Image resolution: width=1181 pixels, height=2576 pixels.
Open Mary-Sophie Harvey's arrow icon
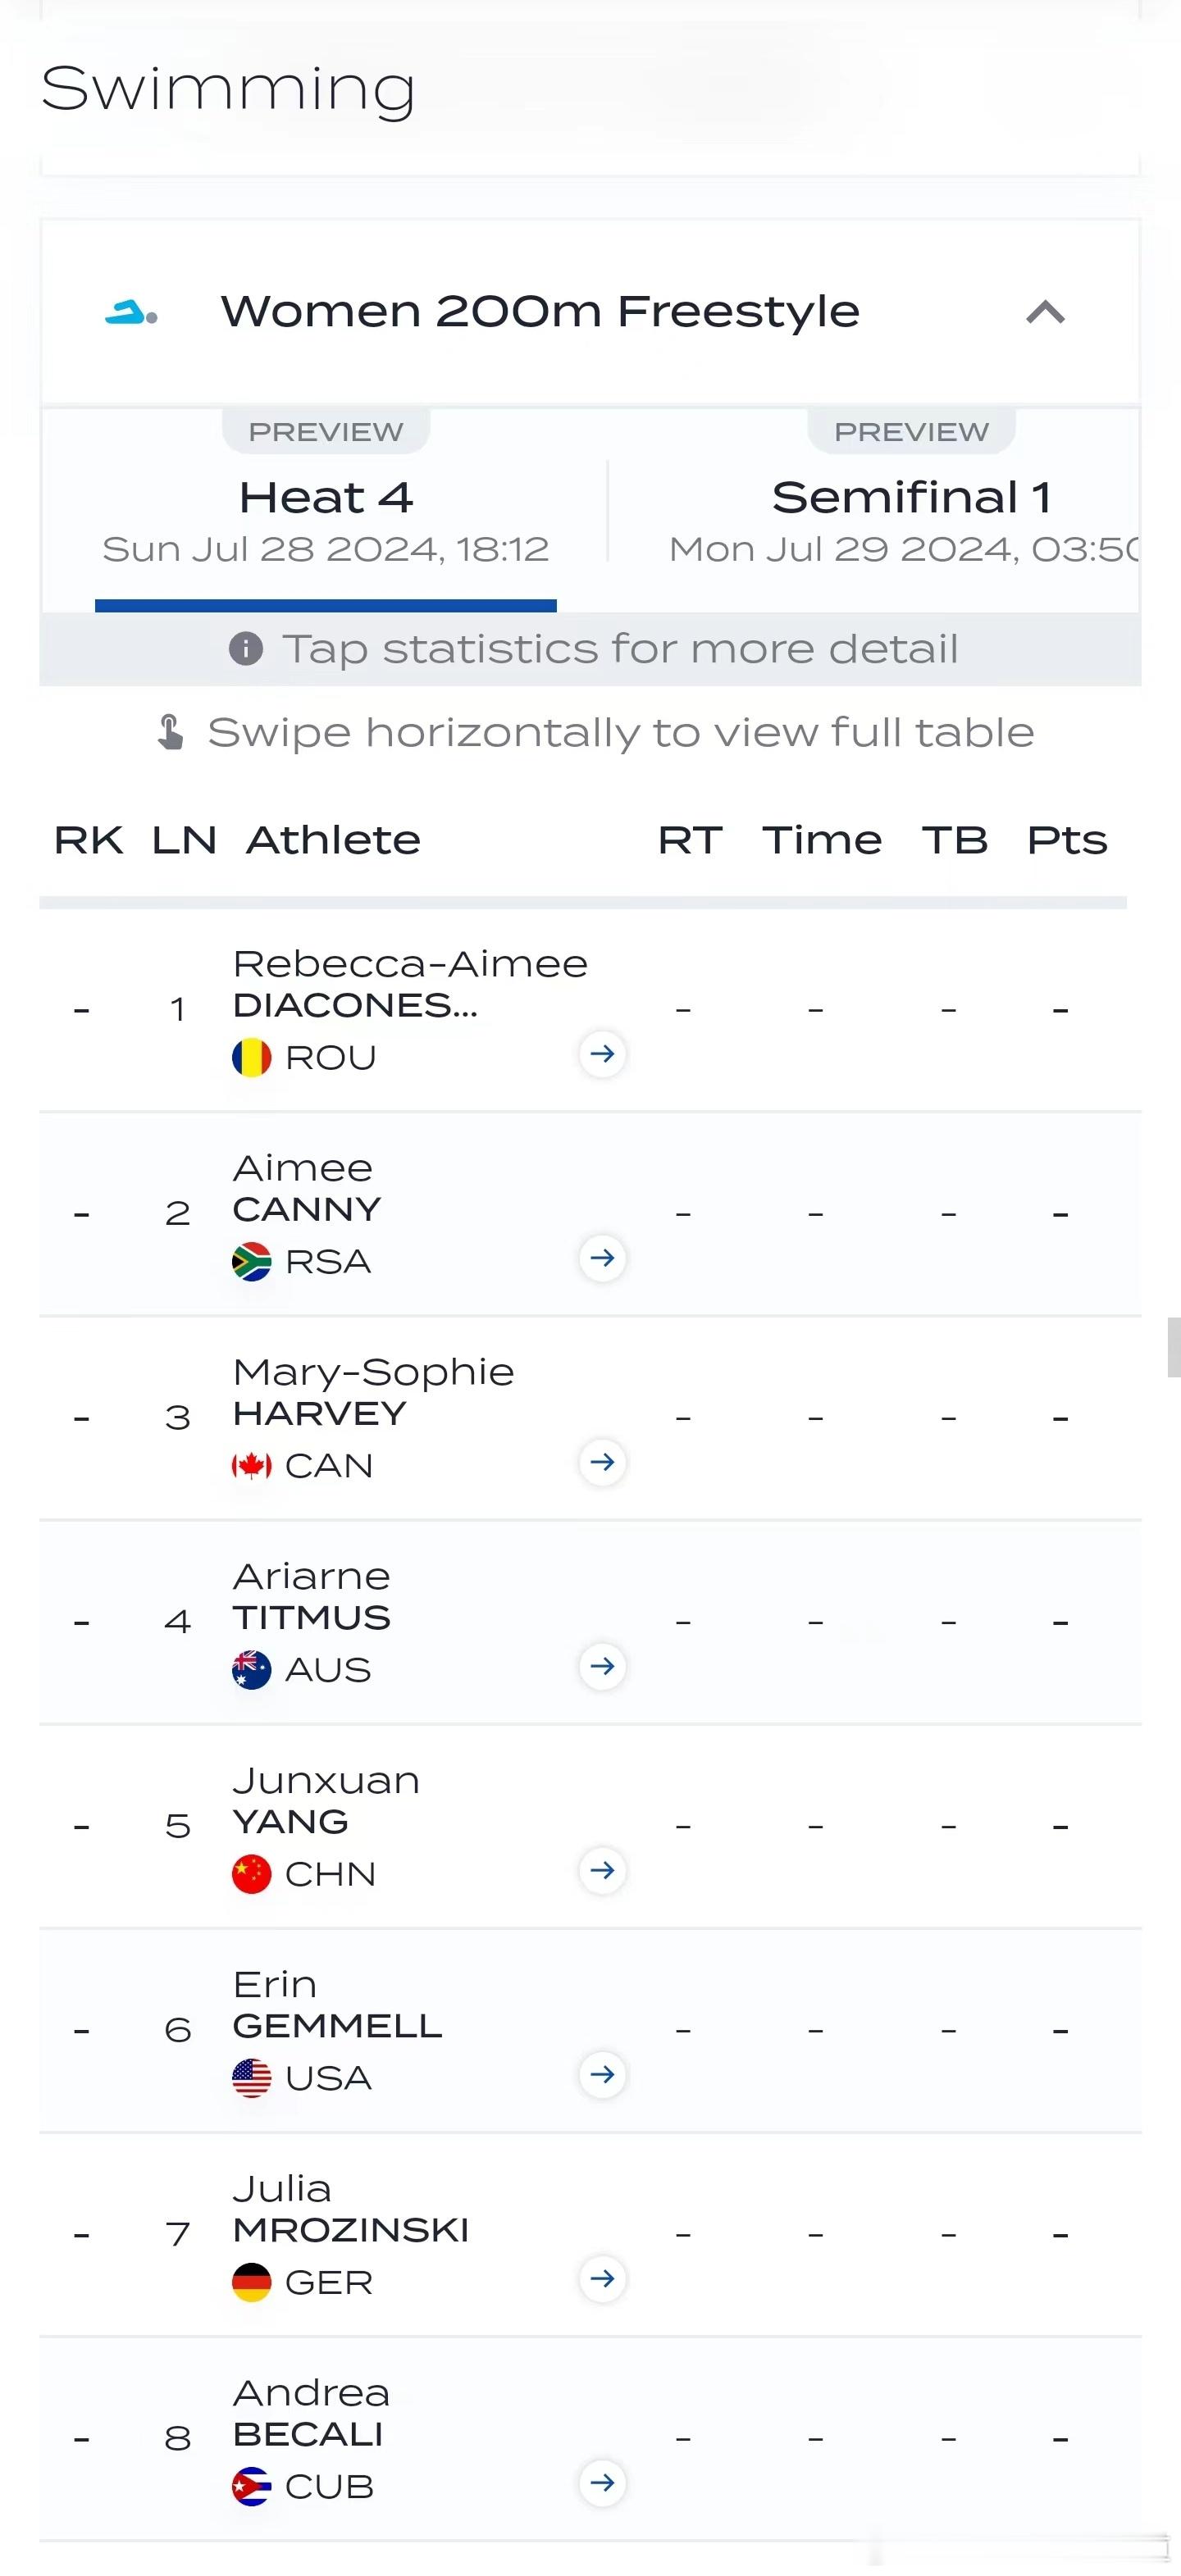pos(602,1462)
